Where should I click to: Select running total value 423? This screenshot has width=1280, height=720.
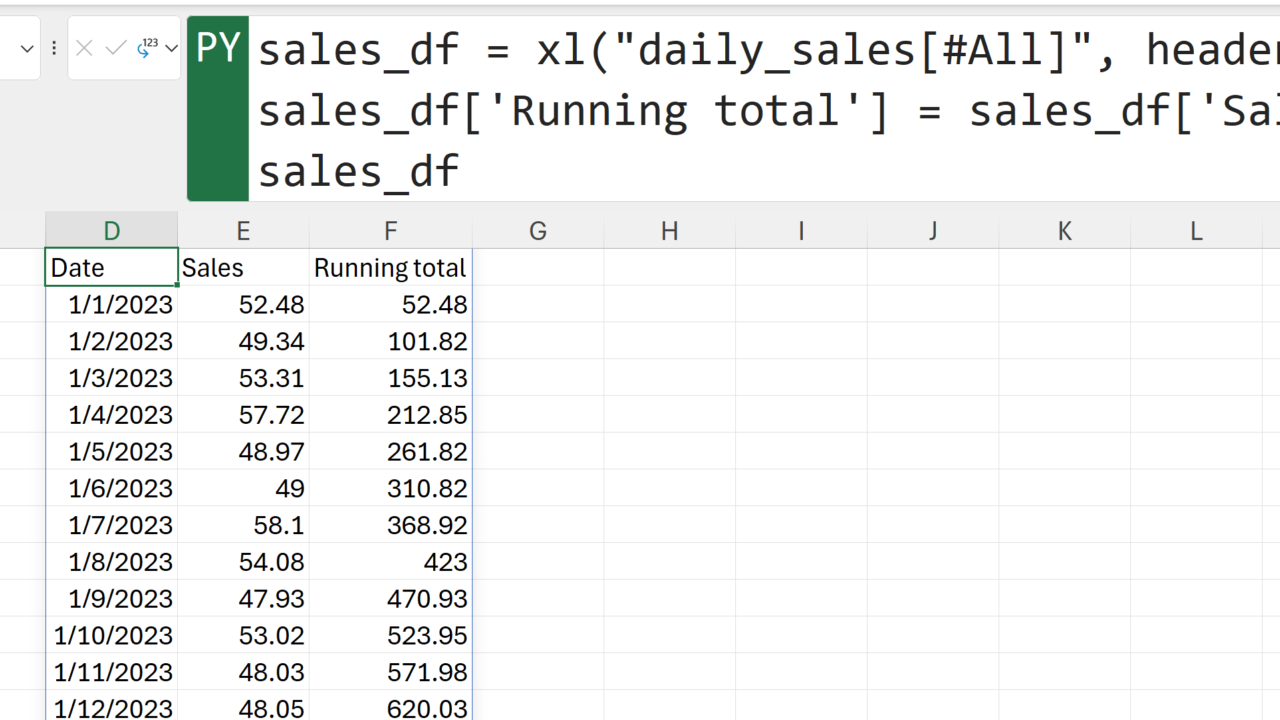[390, 562]
